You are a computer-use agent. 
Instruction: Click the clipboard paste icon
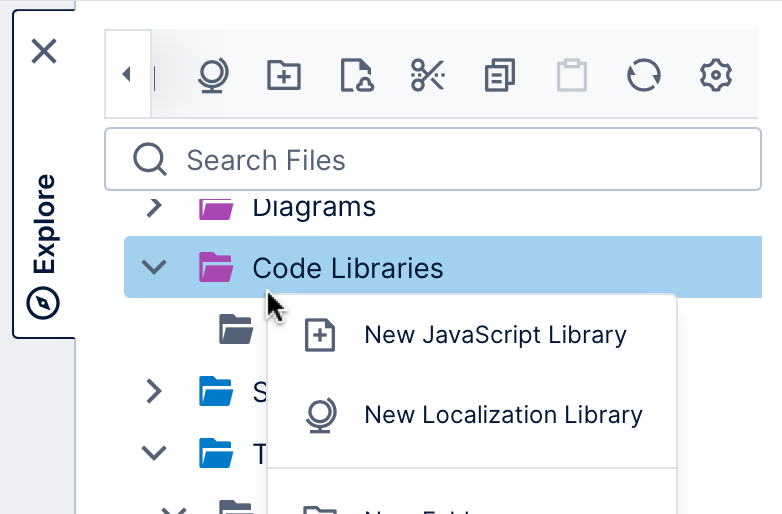(572, 76)
